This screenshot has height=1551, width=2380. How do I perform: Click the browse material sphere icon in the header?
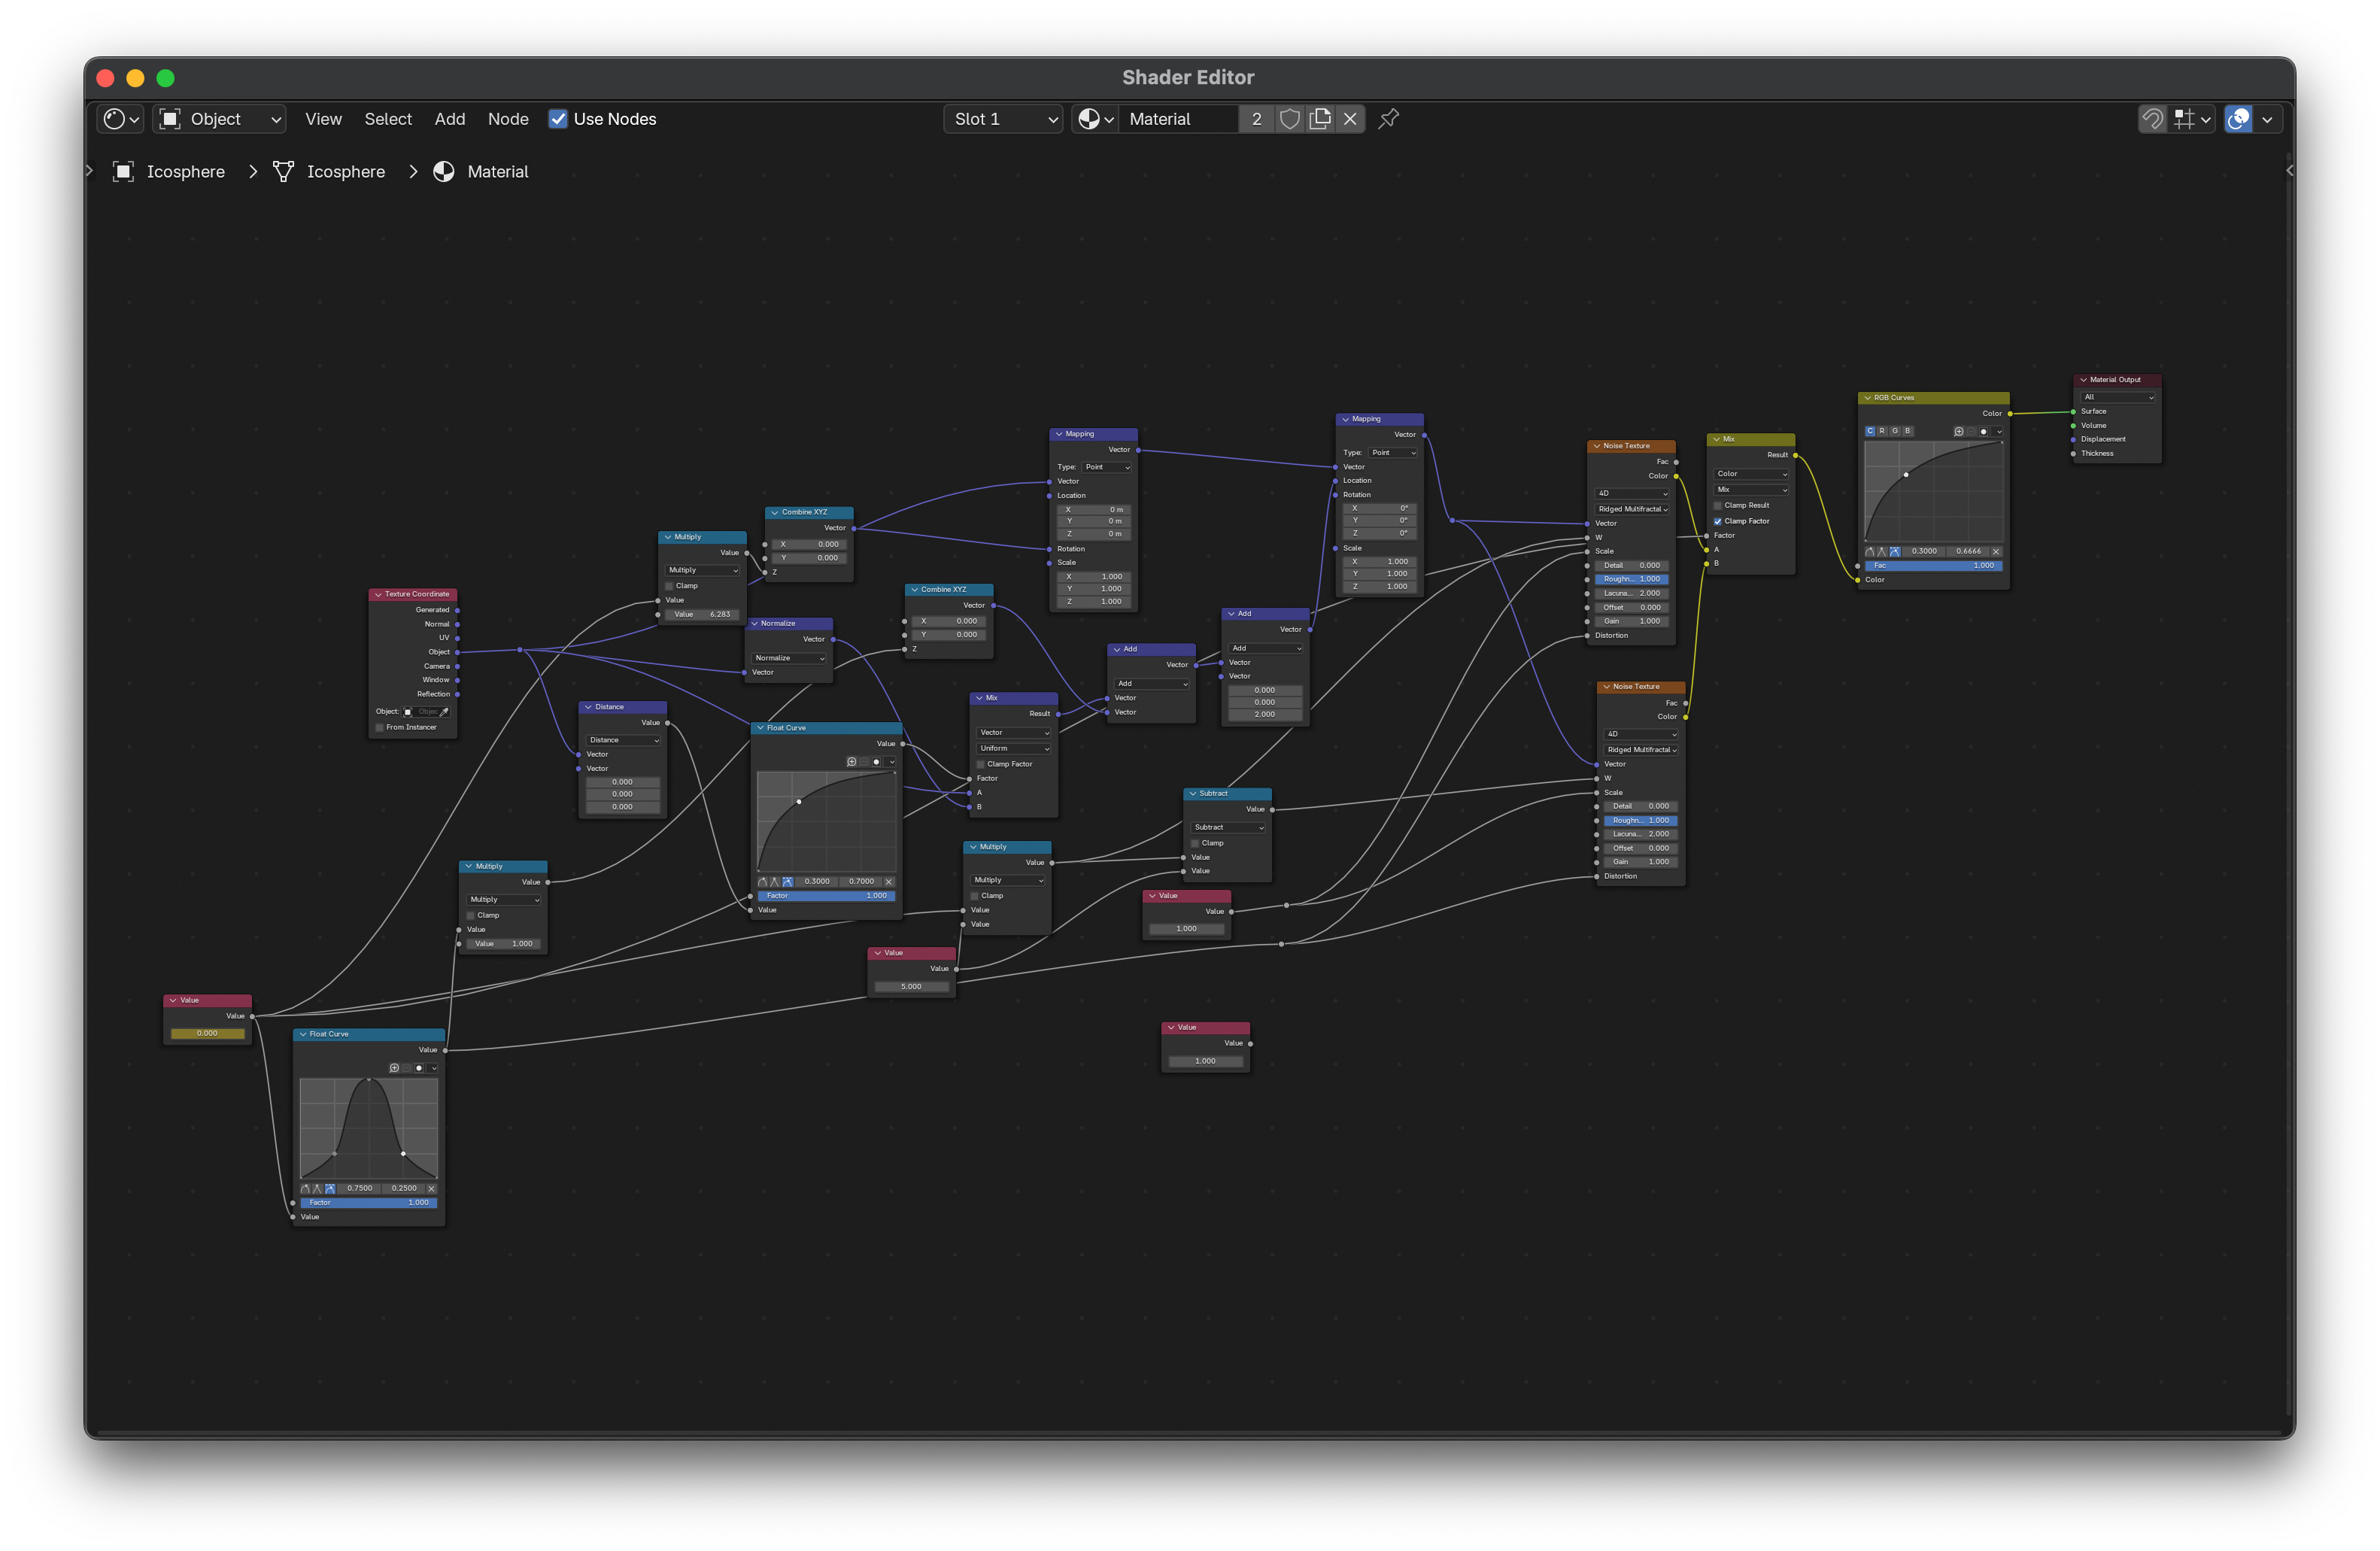point(1091,119)
